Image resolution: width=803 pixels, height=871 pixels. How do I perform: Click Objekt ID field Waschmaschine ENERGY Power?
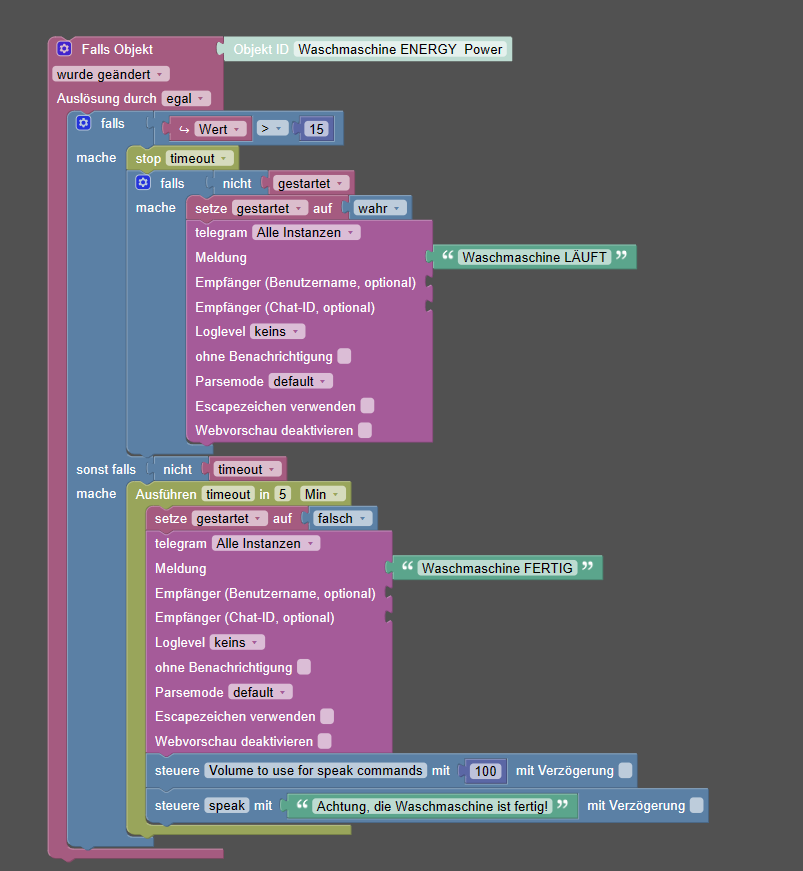[x=400, y=49]
